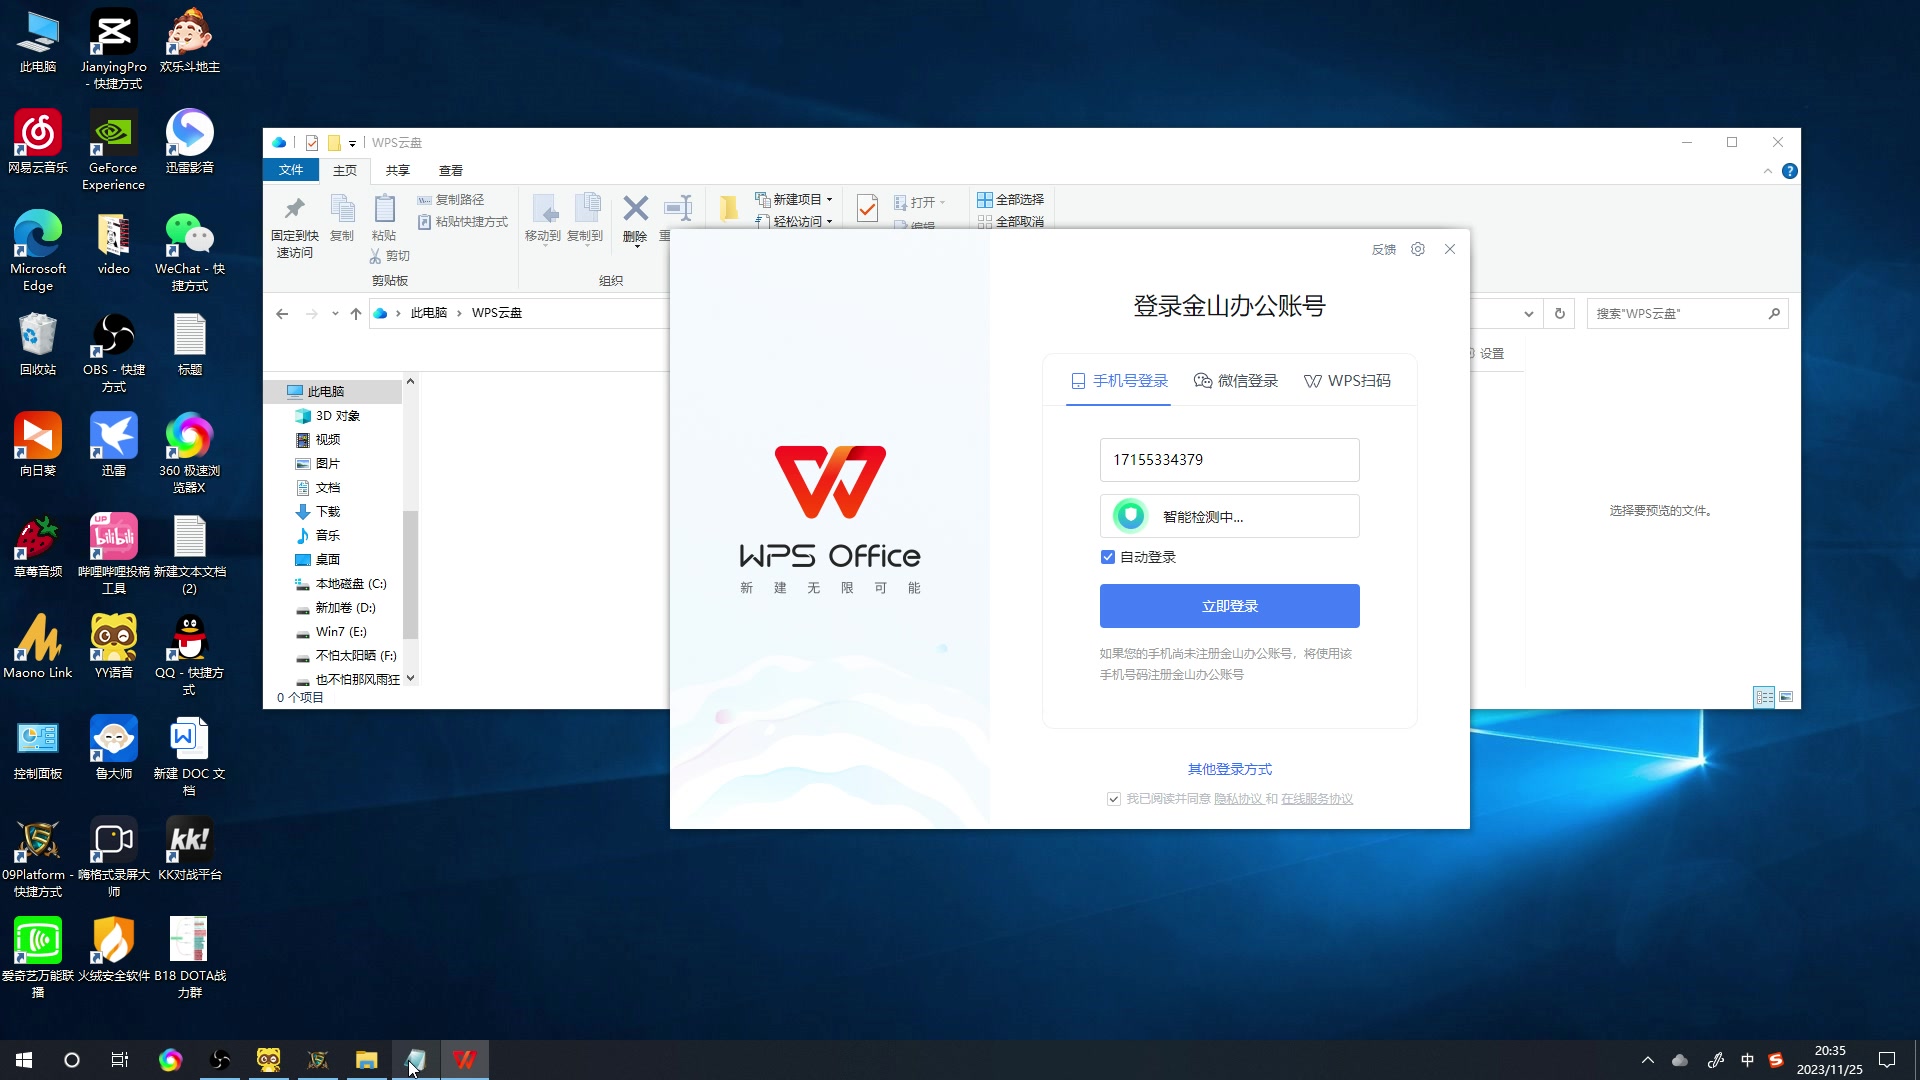This screenshot has height=1080, width=1920.
Task: Open the notification center in the system tray
Action: click(1887, 1060)
